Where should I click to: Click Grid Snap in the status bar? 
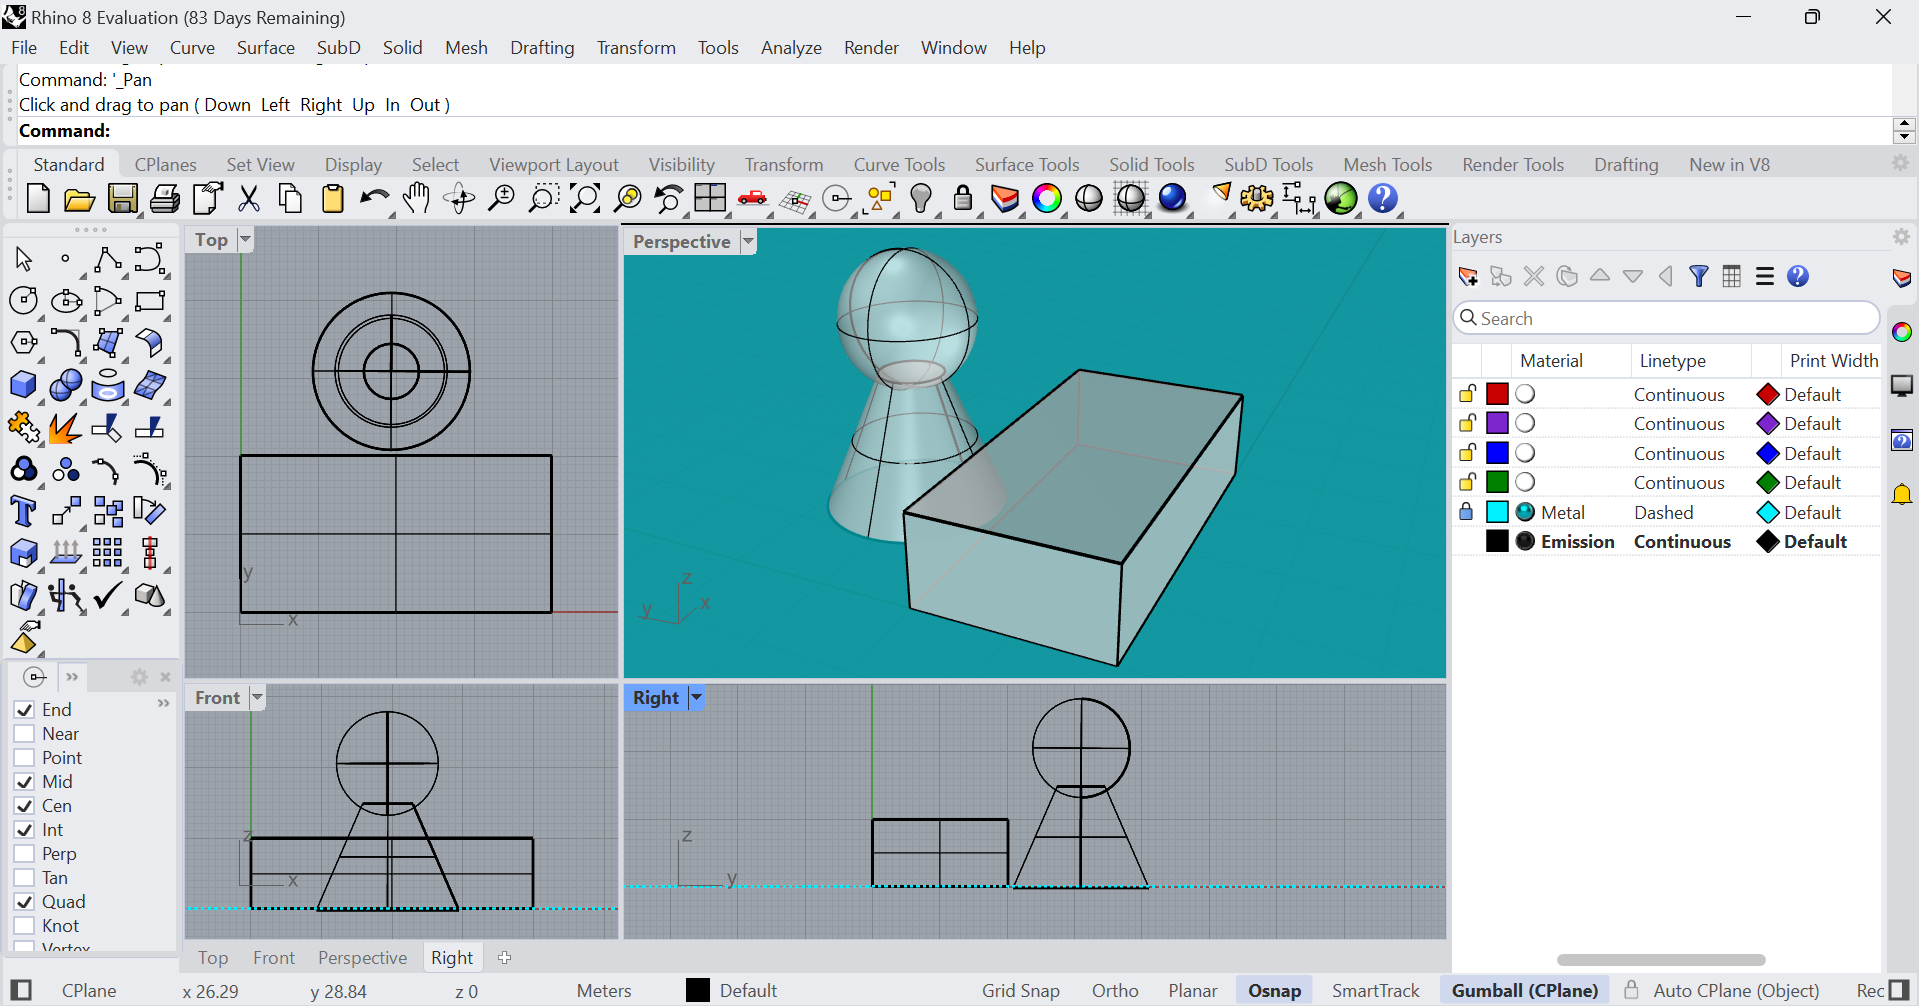pyautogui.click(x=1020, y=990)
